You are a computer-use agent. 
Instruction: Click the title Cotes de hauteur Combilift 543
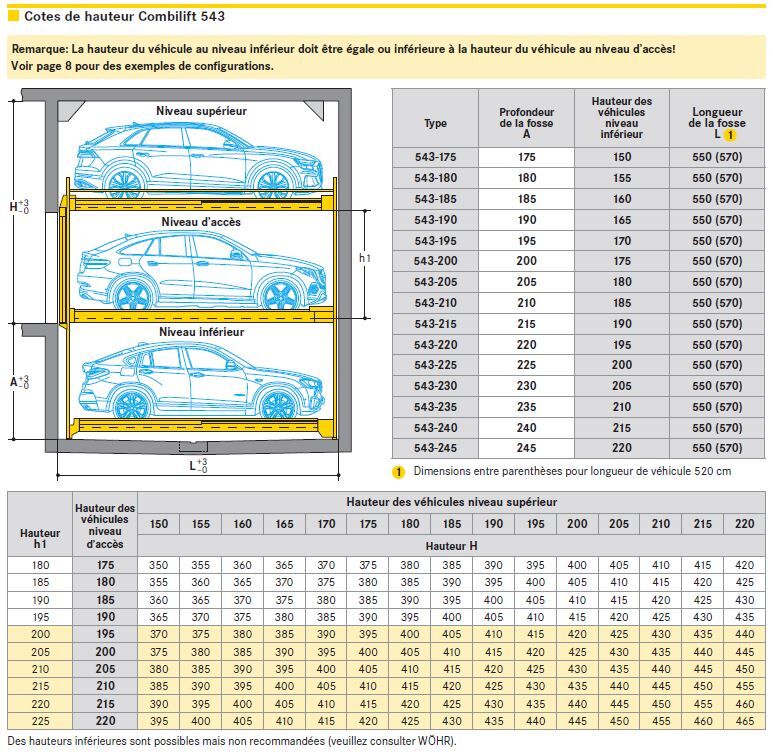coord(124,16)
